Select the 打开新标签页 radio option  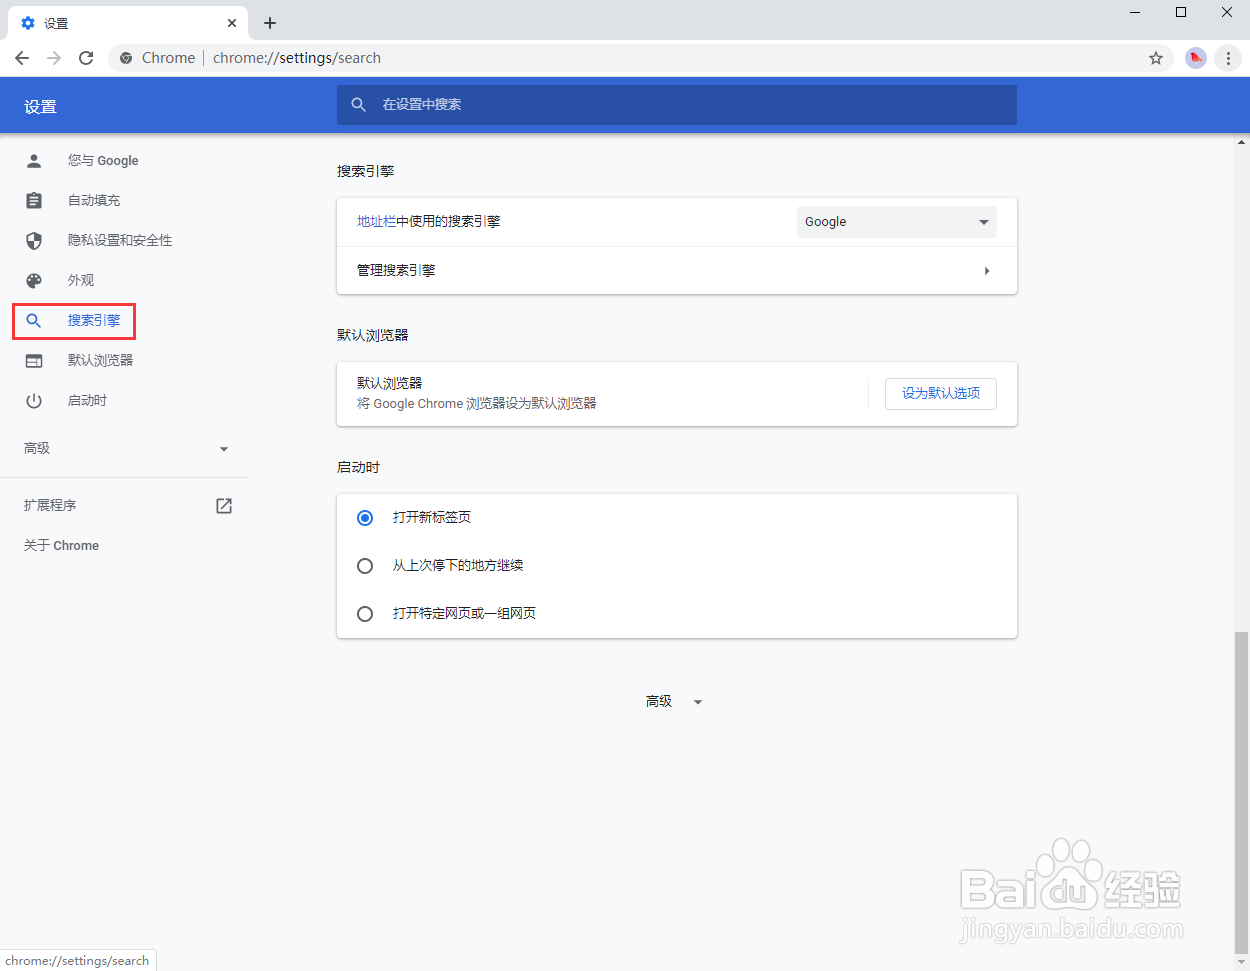click(x=365, y=517)
